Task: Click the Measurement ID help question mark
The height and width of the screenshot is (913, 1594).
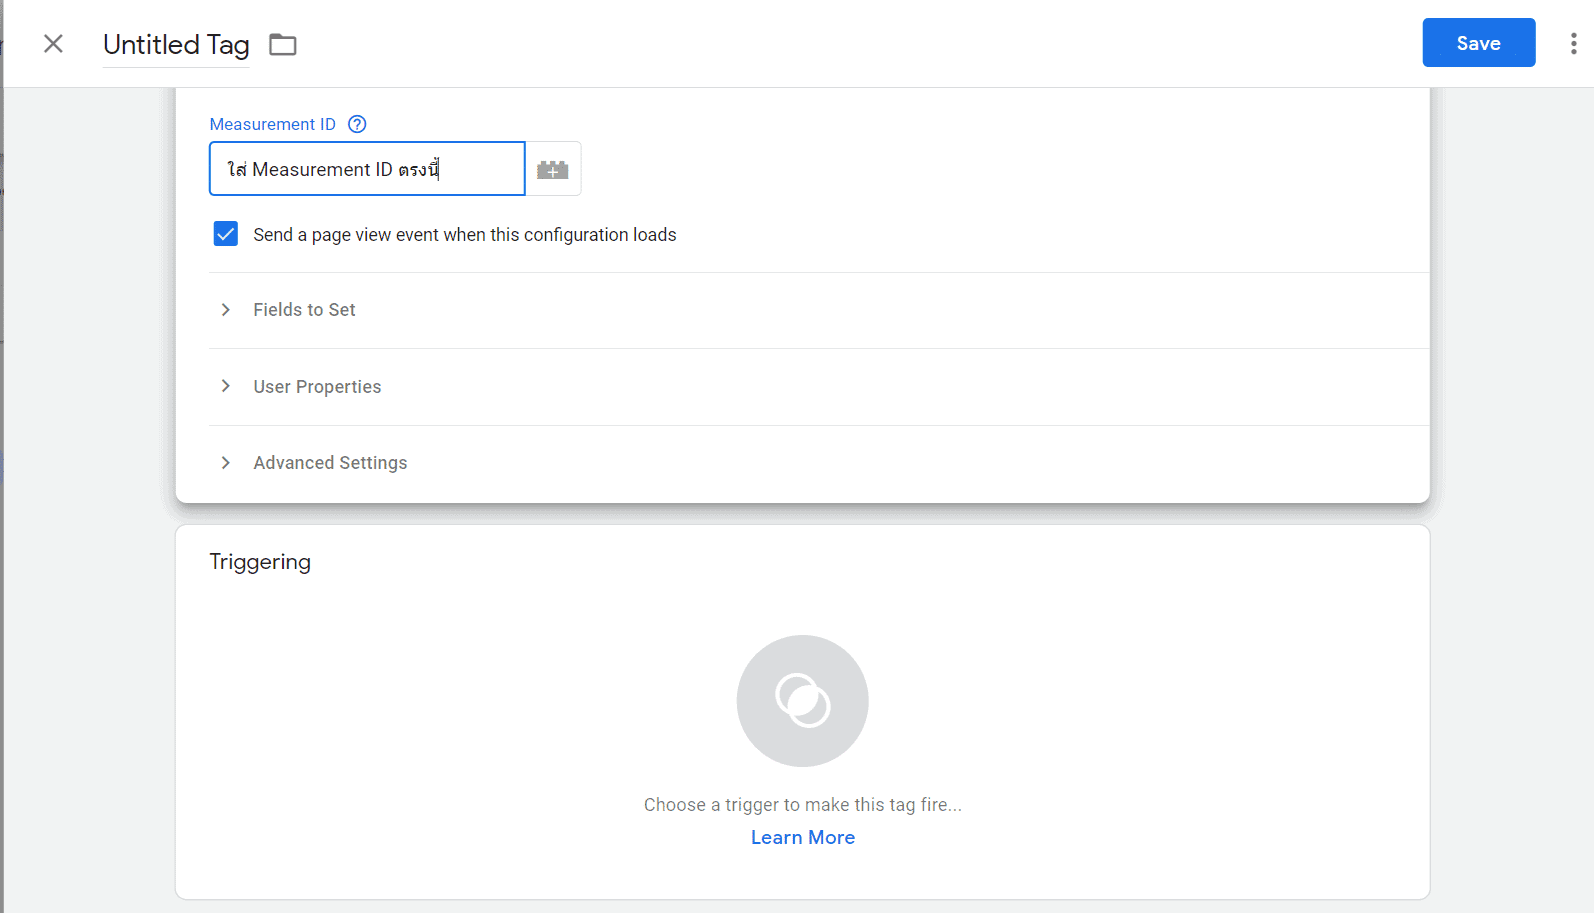Action: click(x=357, y=124)
